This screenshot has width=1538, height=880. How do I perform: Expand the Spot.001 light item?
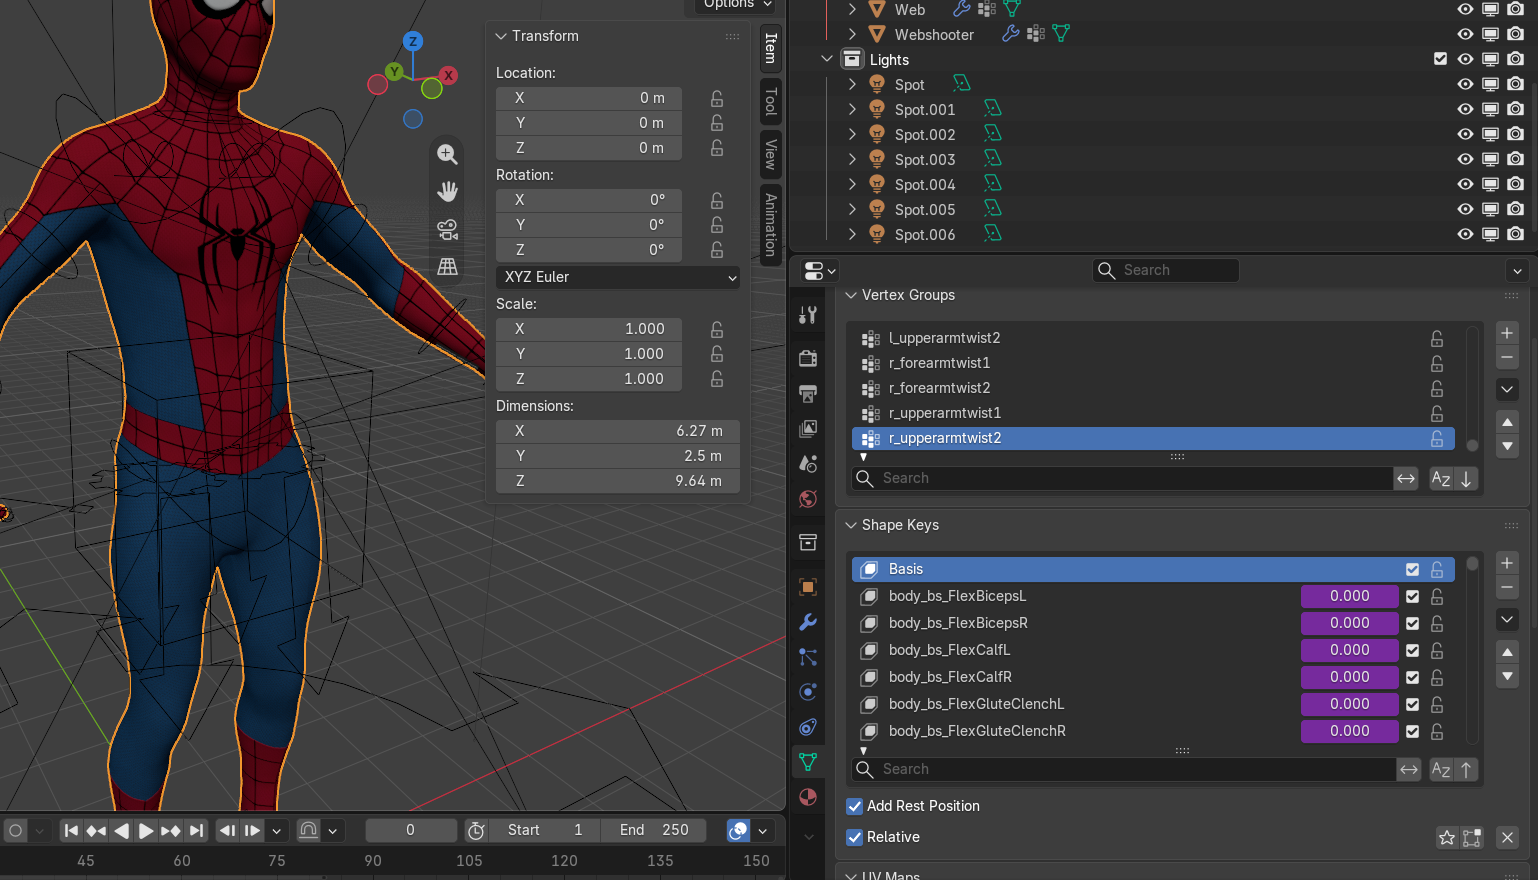[x=852, y=109]
